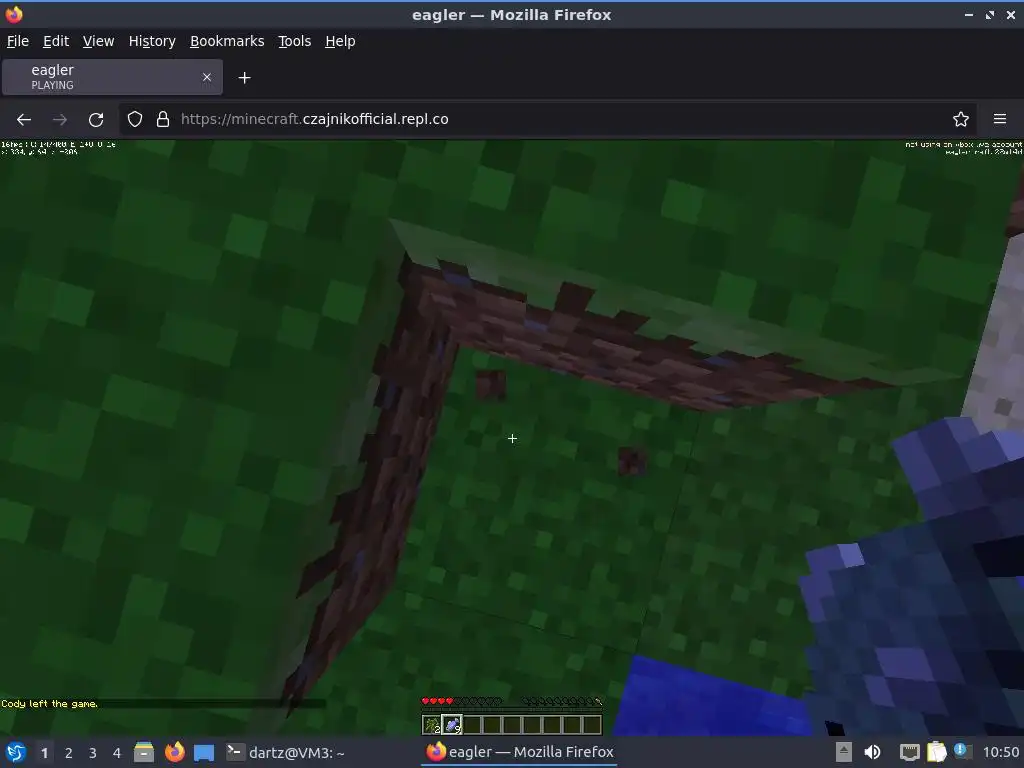The width and height of the screenshot is (1024, 768).
Task: Switch to workspace 4
Action: pos(117,753)
